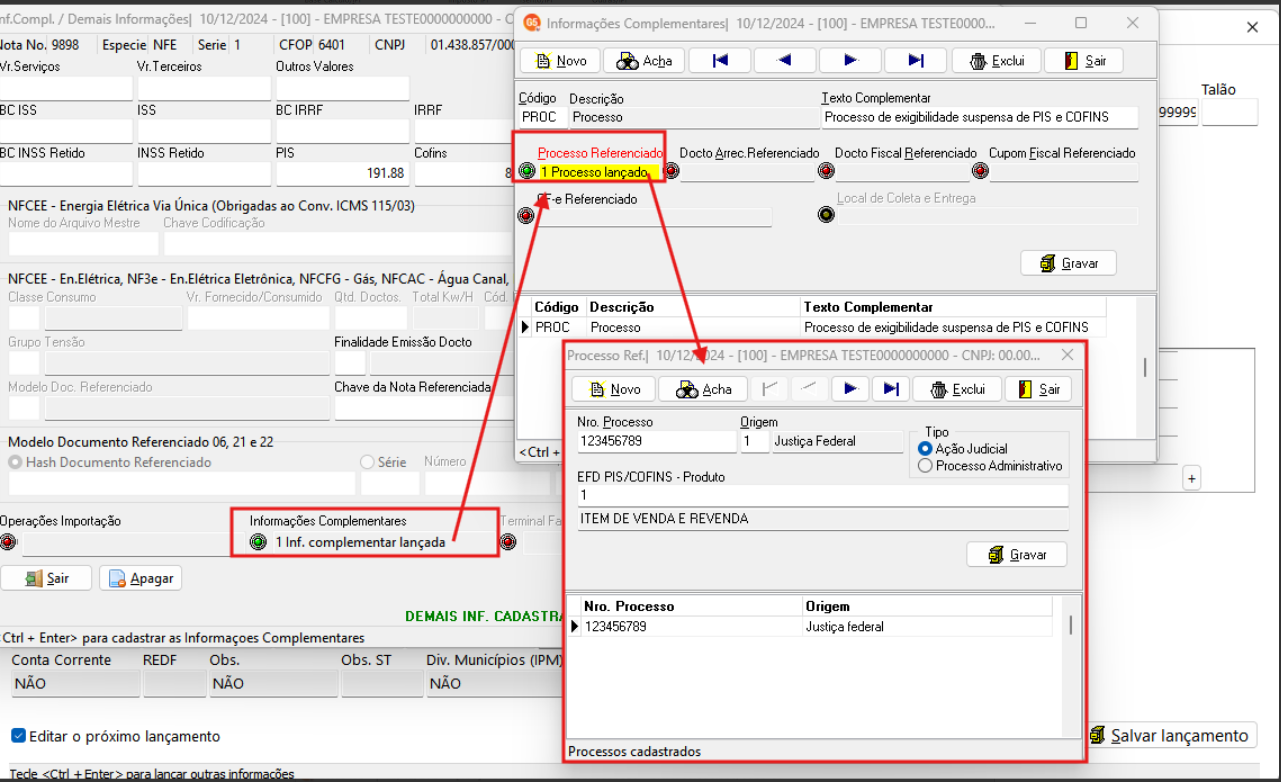Click Salvar lançamento button
1281x782 pixels.
point(1170,736)
